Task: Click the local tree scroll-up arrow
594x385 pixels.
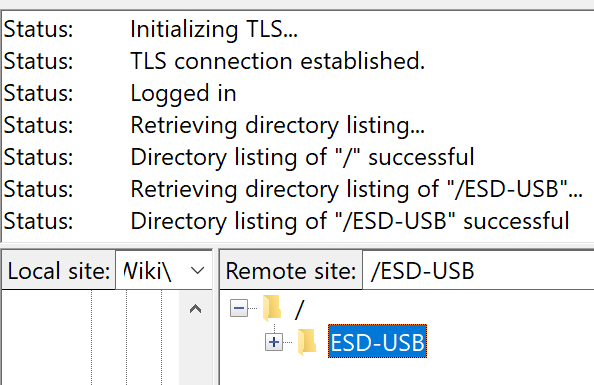Action: (195, 309)
